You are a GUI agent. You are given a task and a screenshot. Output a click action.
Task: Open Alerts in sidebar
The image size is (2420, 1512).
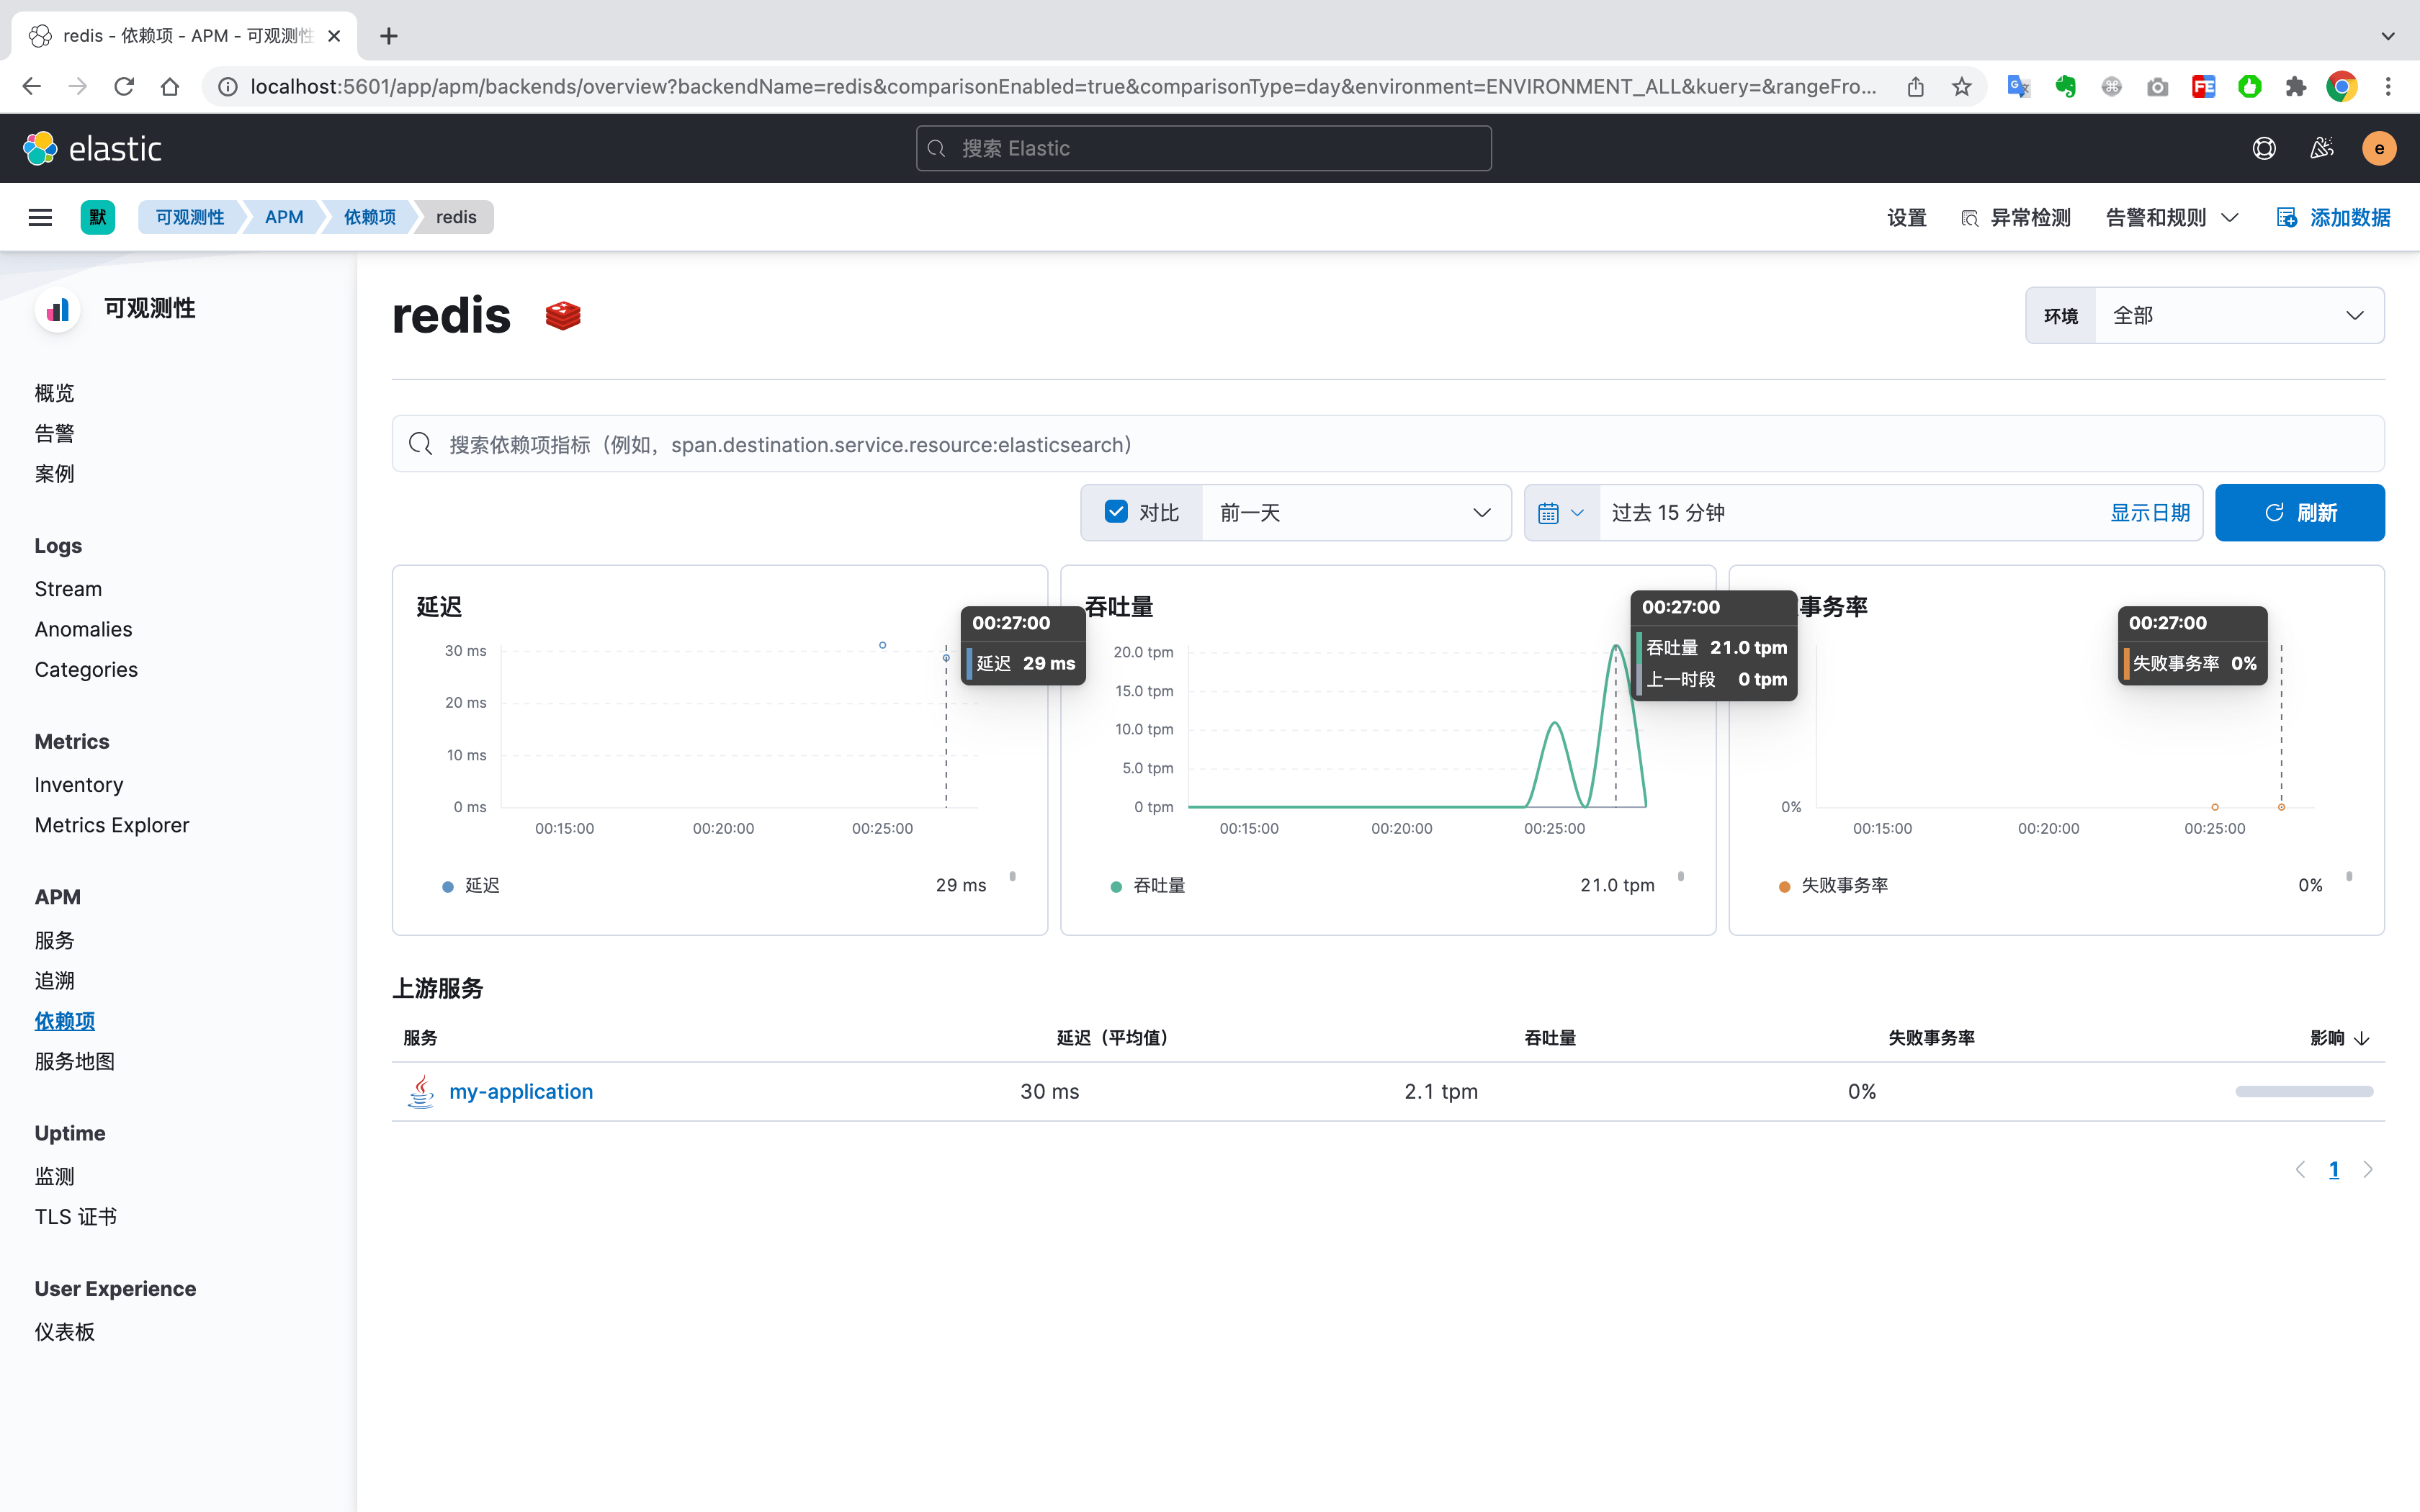(x=54, y=433)
